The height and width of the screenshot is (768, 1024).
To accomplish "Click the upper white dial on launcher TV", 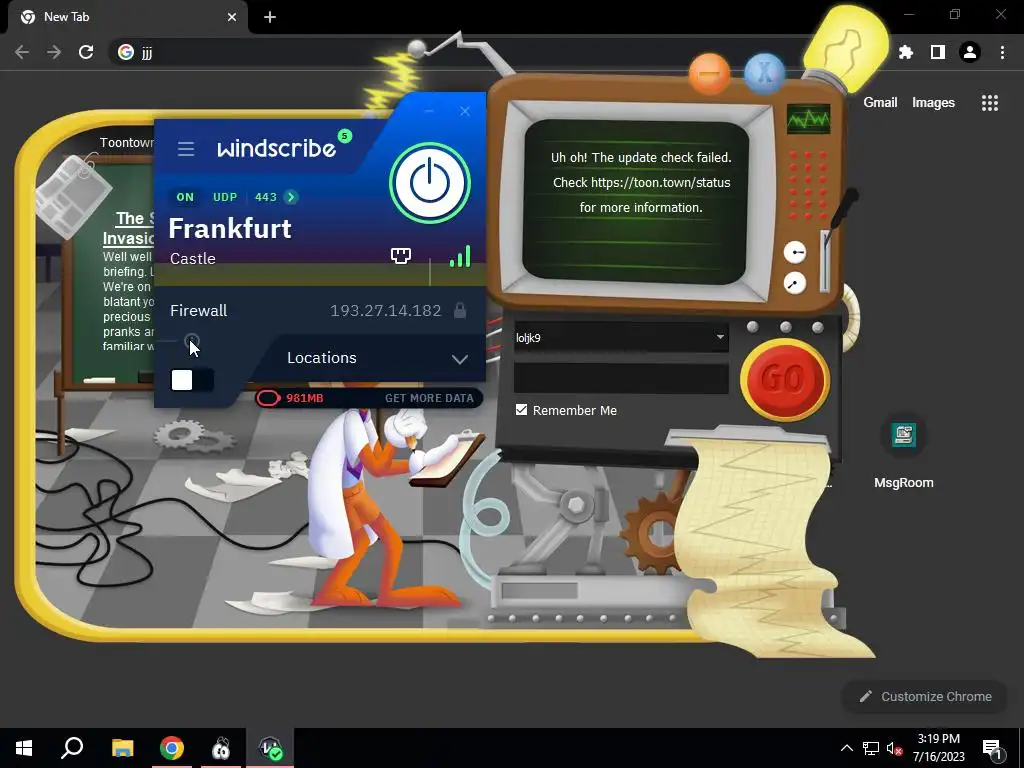I will click(x=795, y=252).
